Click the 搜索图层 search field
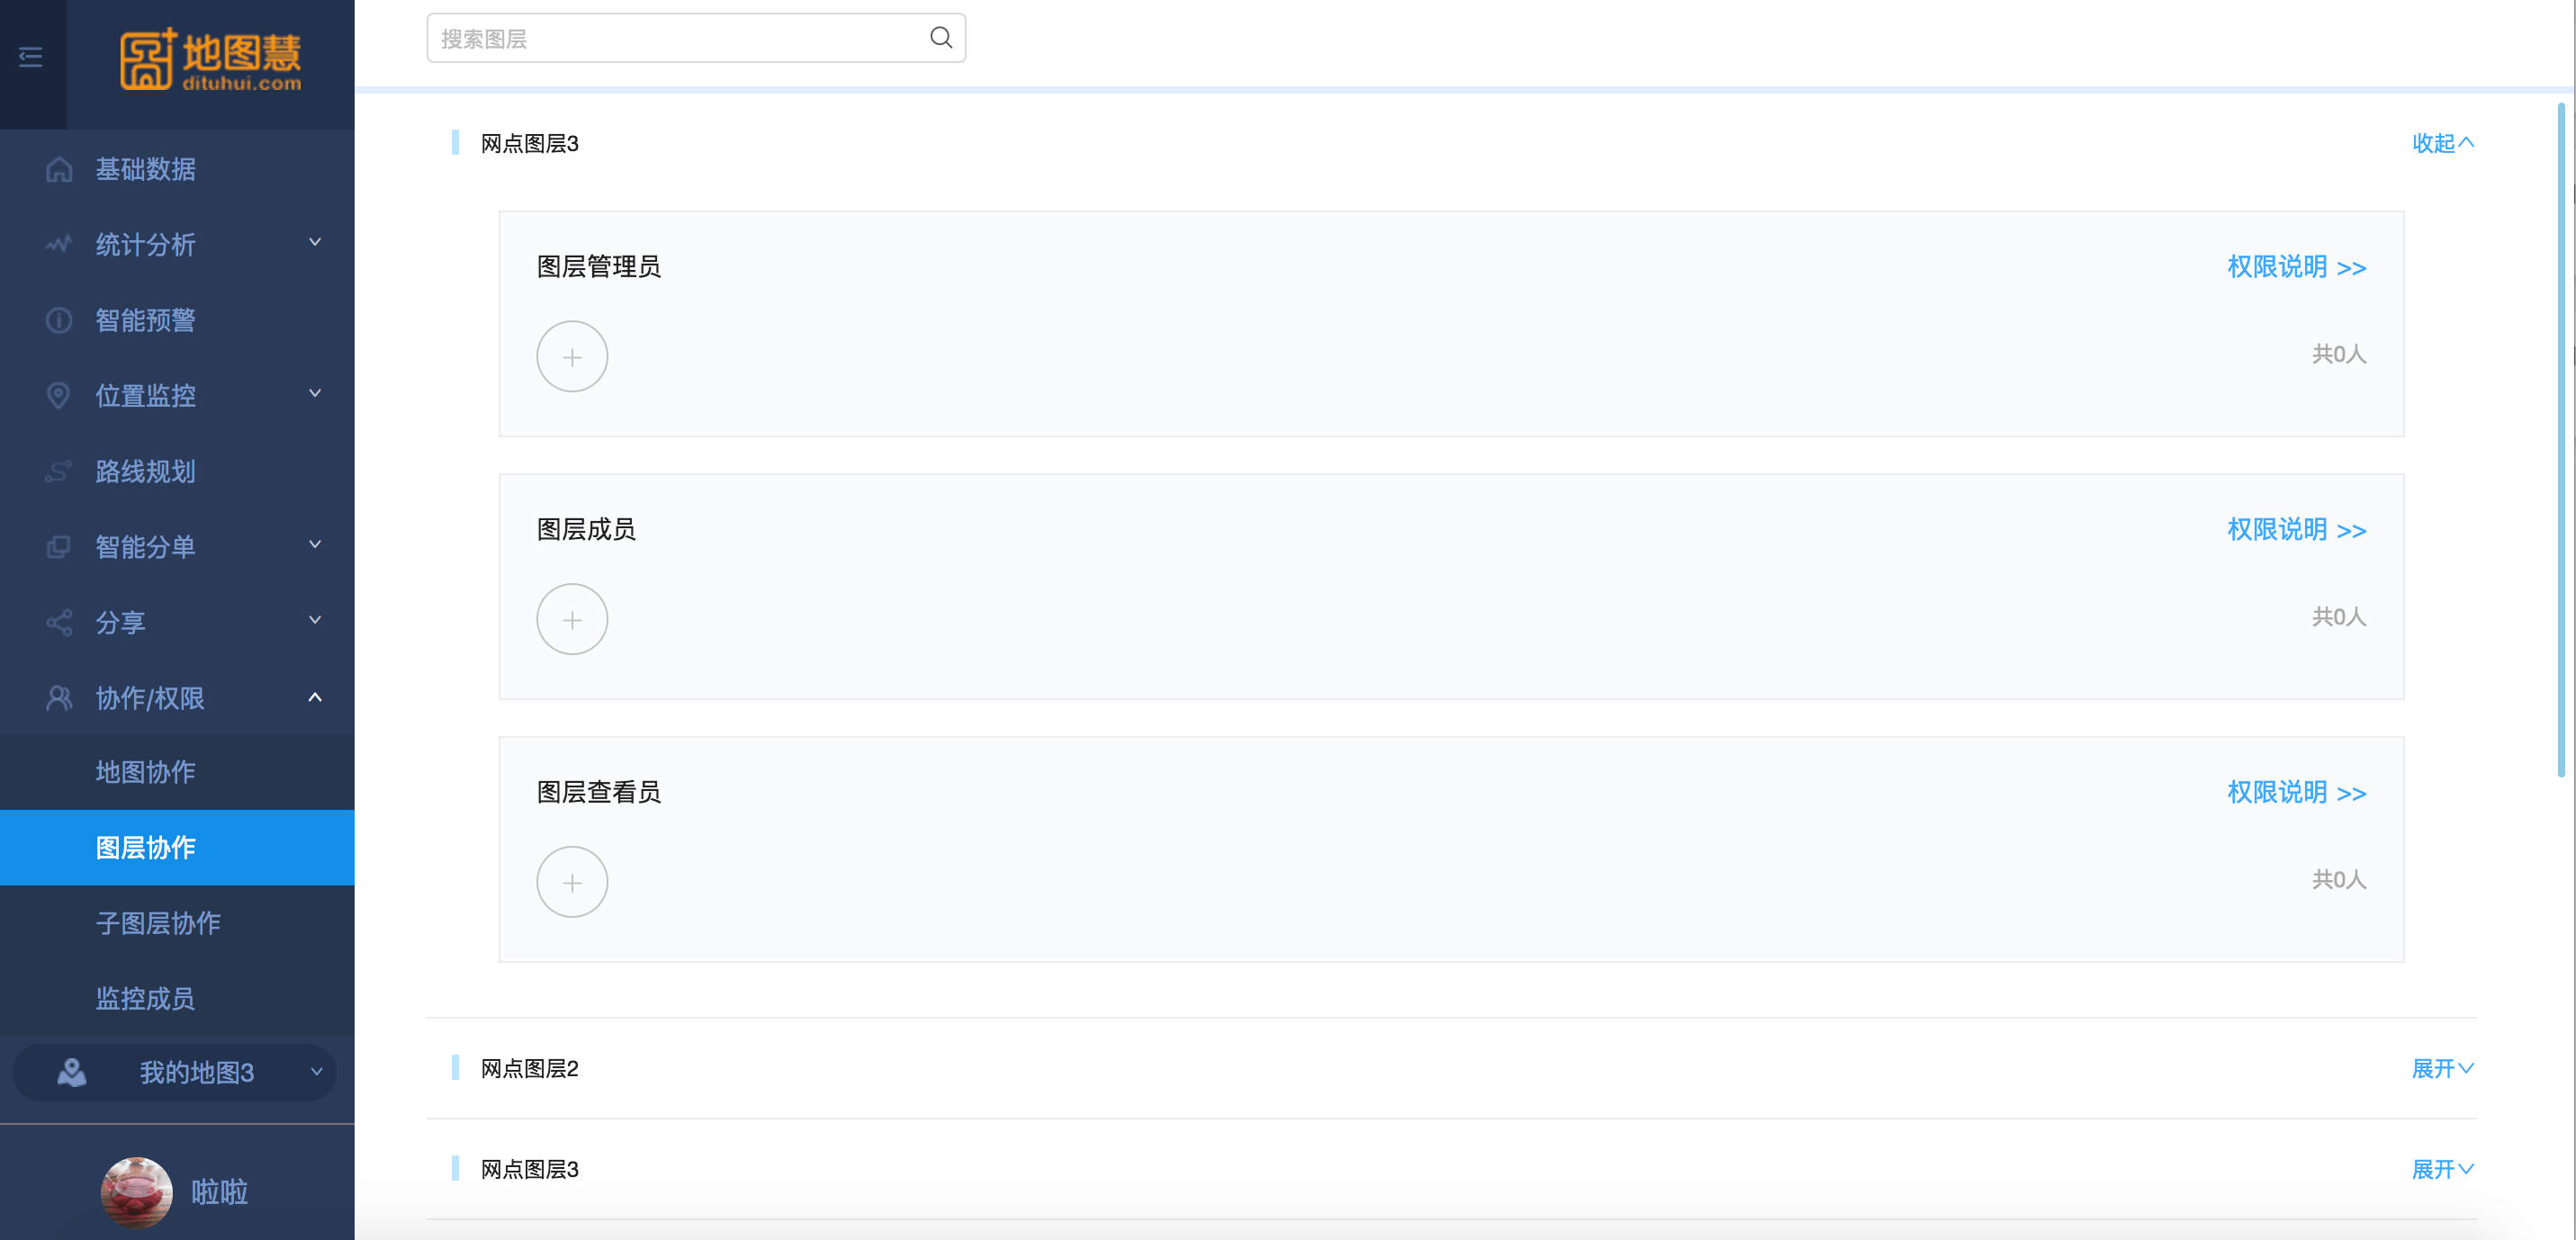The height and width of the screenshot is (1240, 2576). (x=696, y=38)
